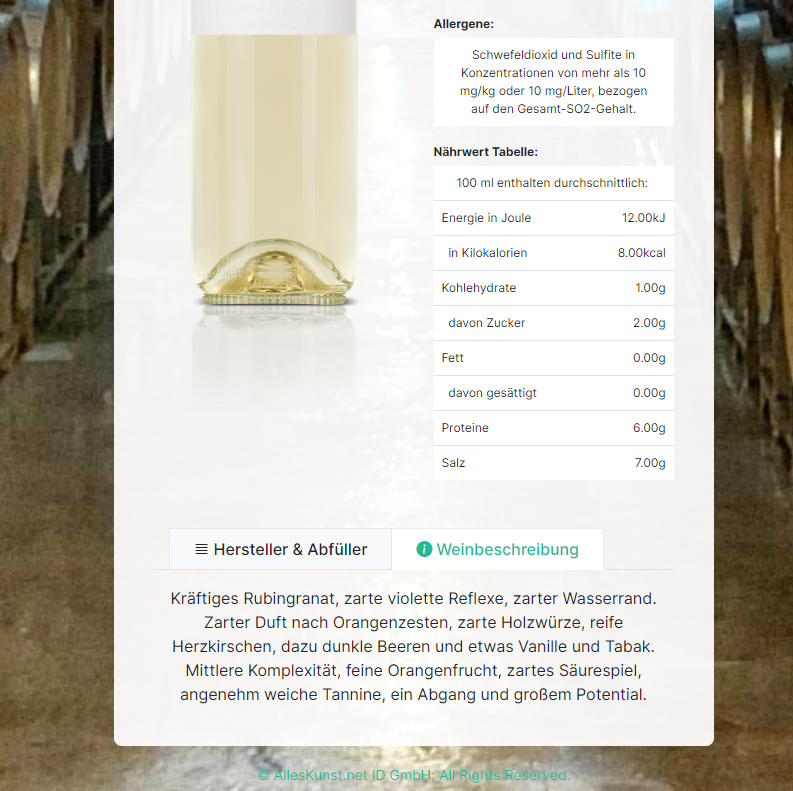793x791 pixels.
Task: Open the Hersteller & Abfüller tab
Action: (280, 549)
